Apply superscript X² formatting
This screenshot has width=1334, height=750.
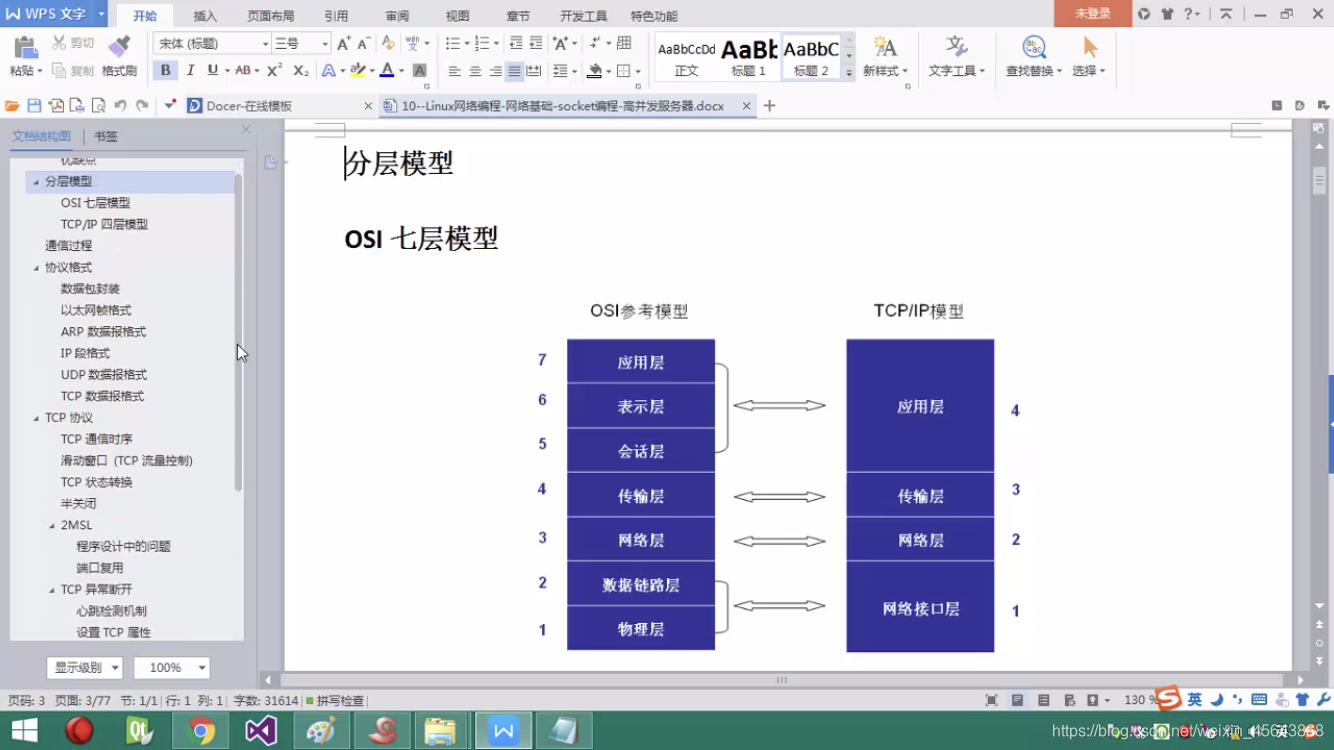click(274, 70)
